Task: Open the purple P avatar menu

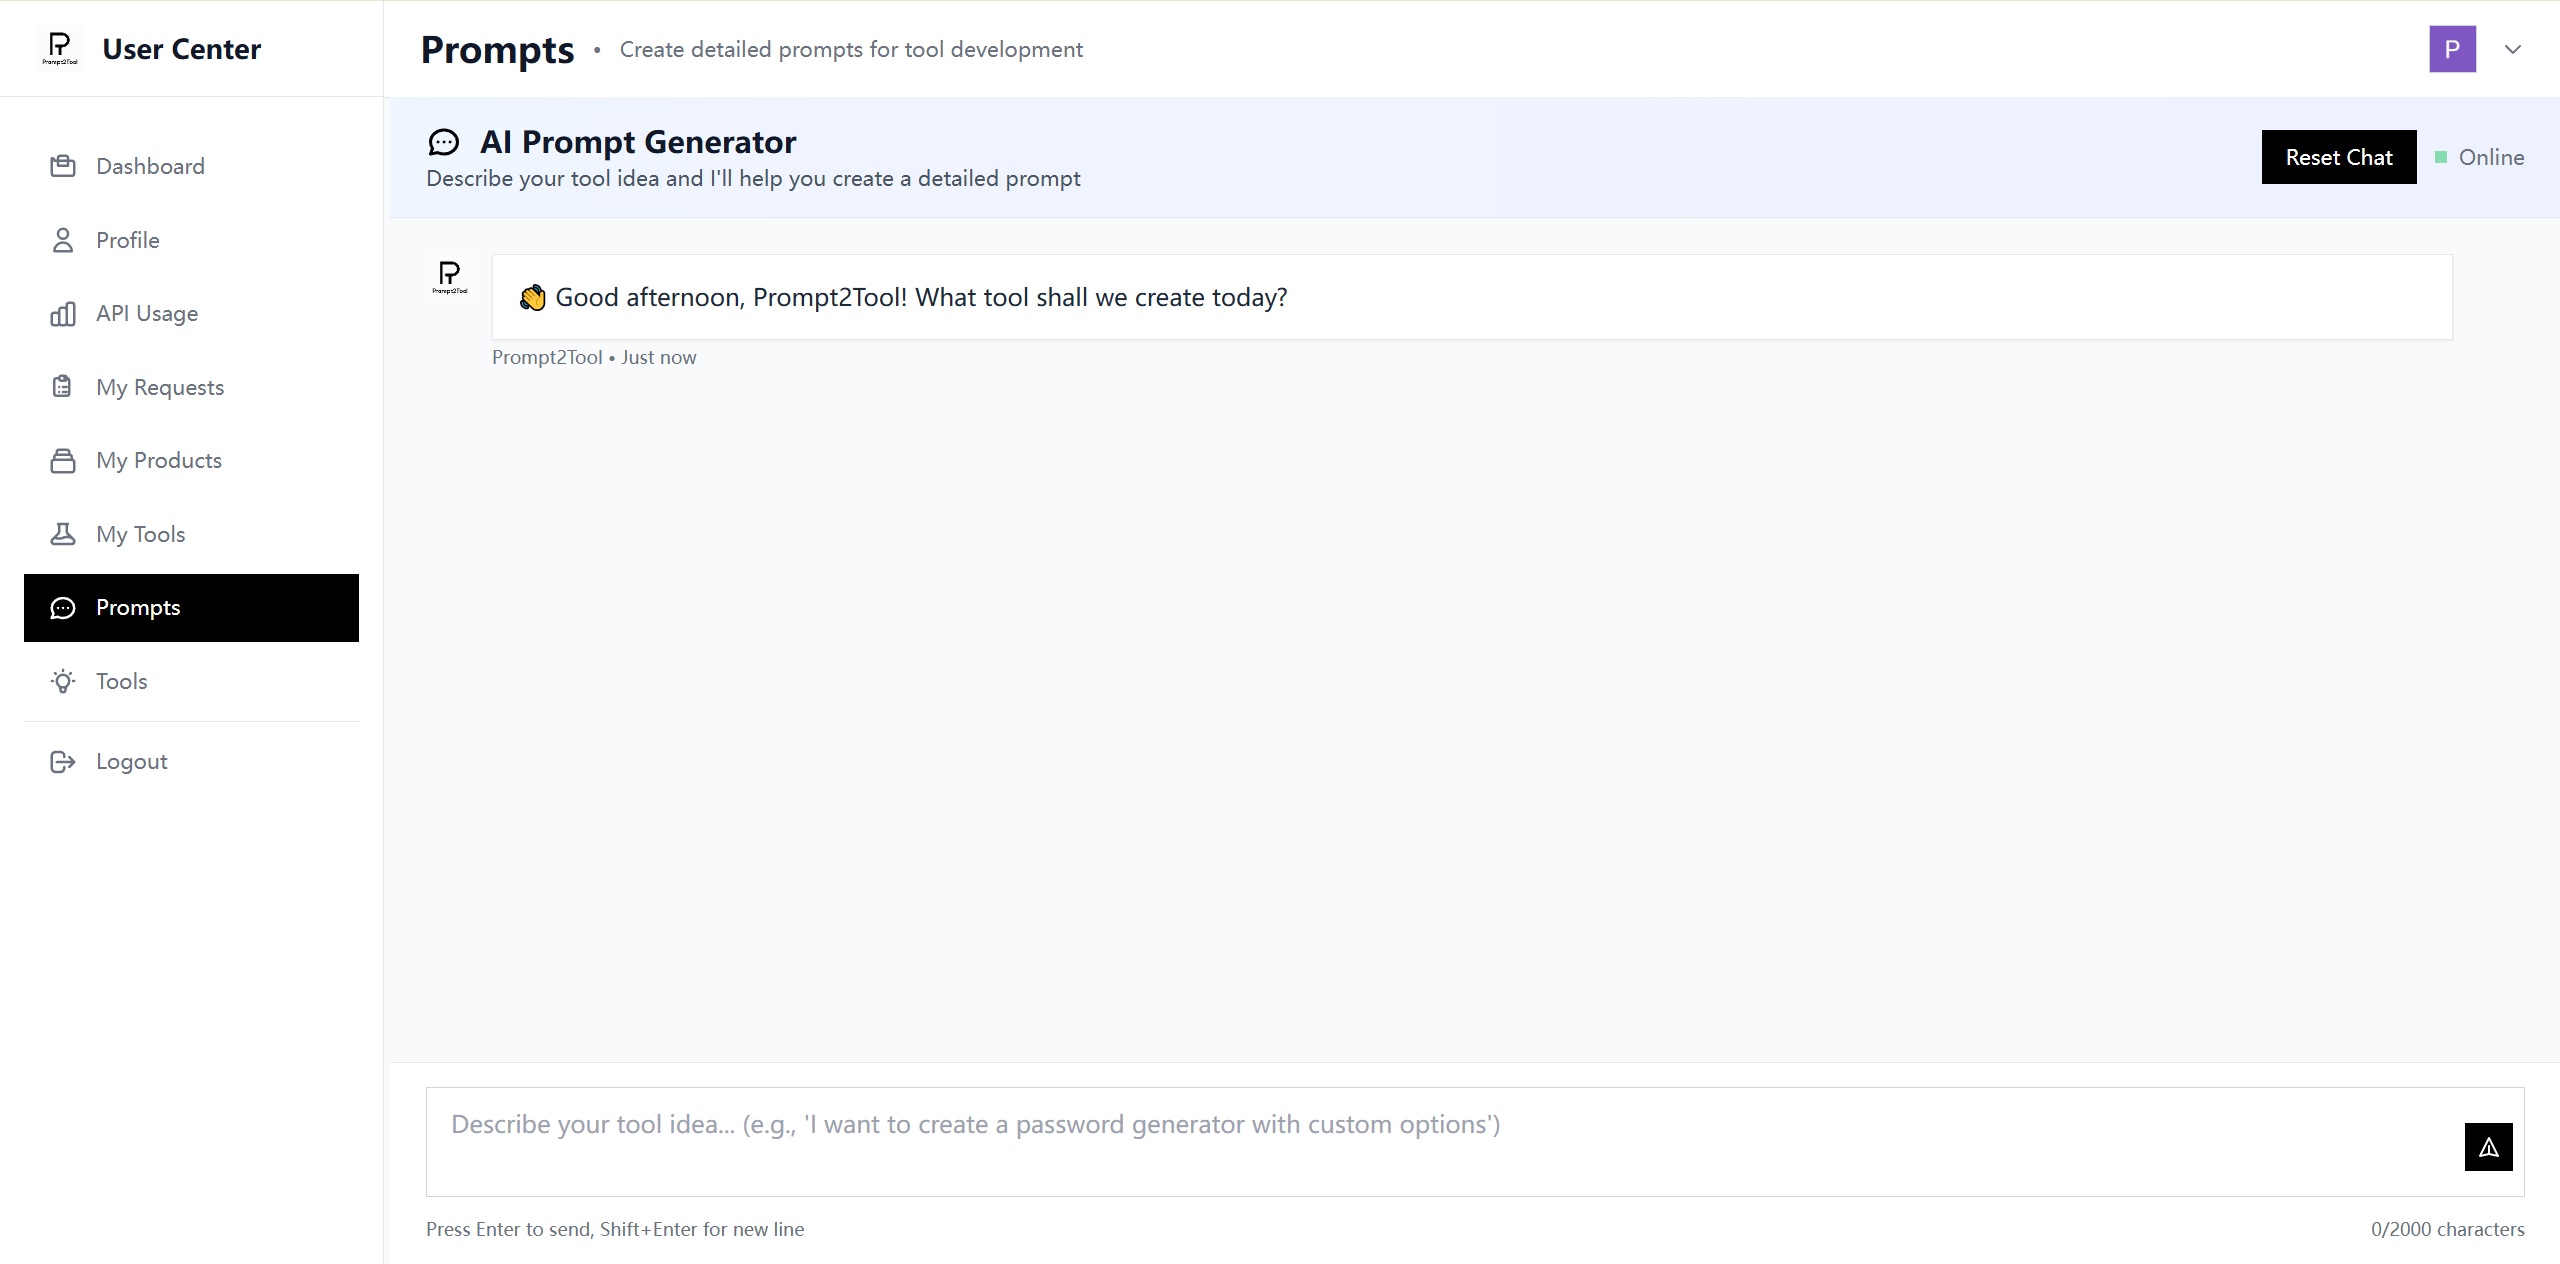Action: point(2453,49)
